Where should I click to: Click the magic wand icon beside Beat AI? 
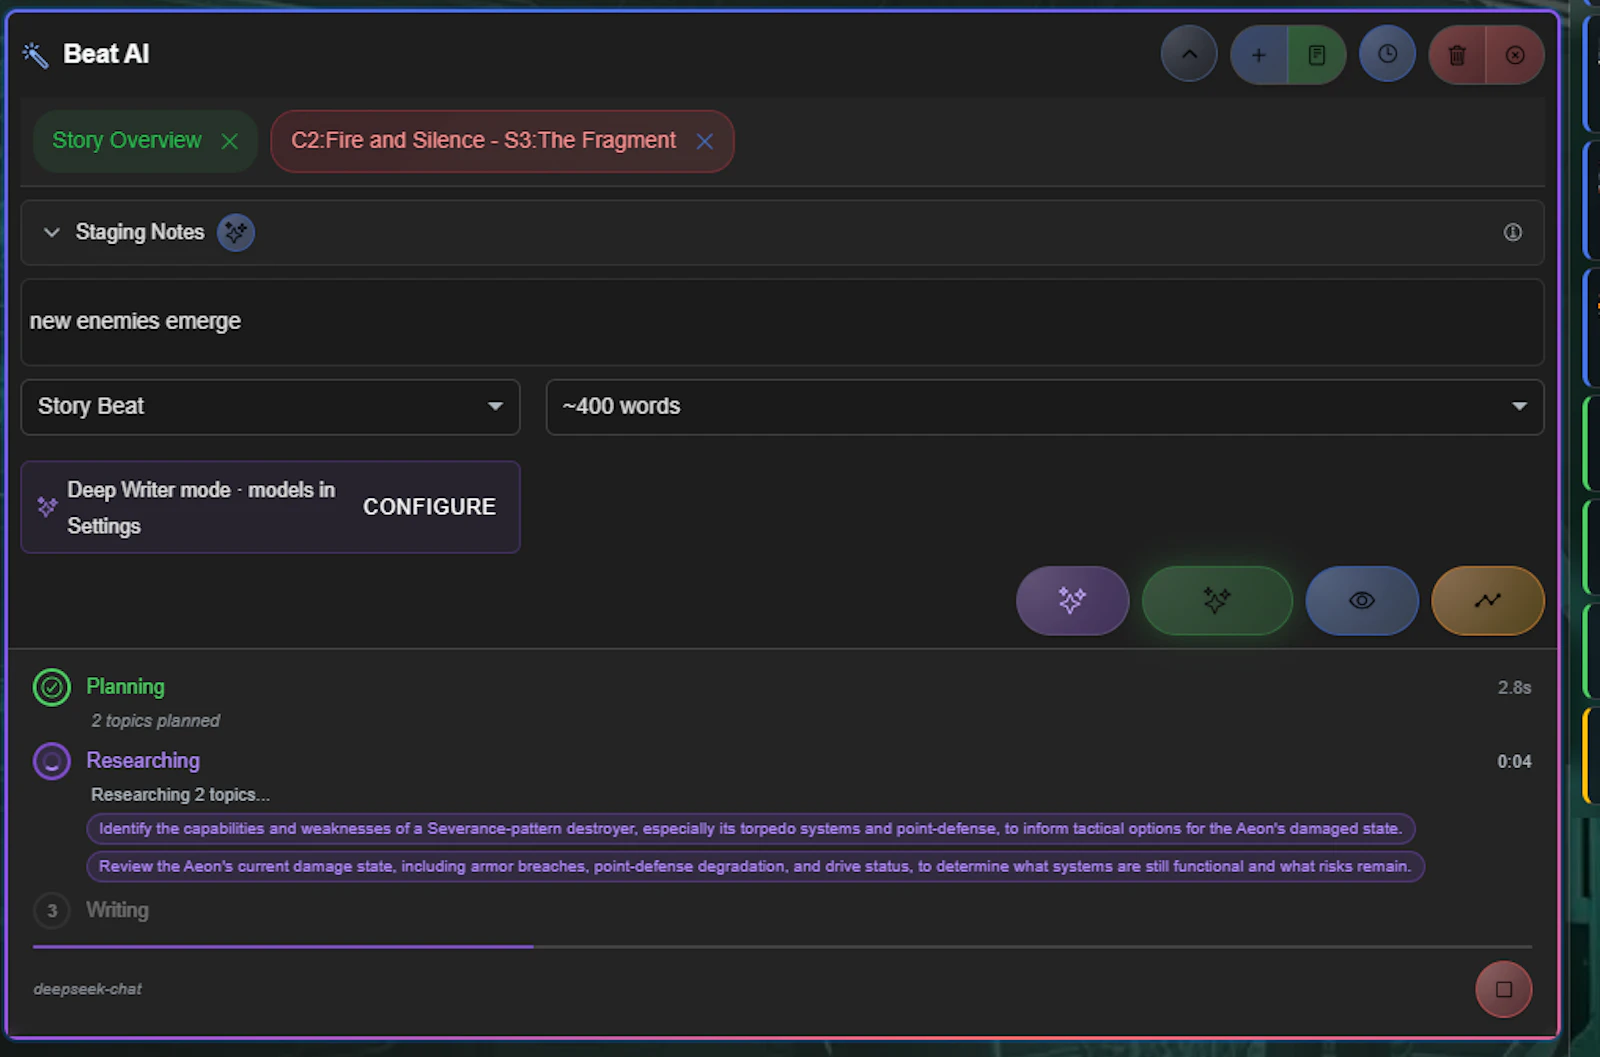(x=35, y=55)
